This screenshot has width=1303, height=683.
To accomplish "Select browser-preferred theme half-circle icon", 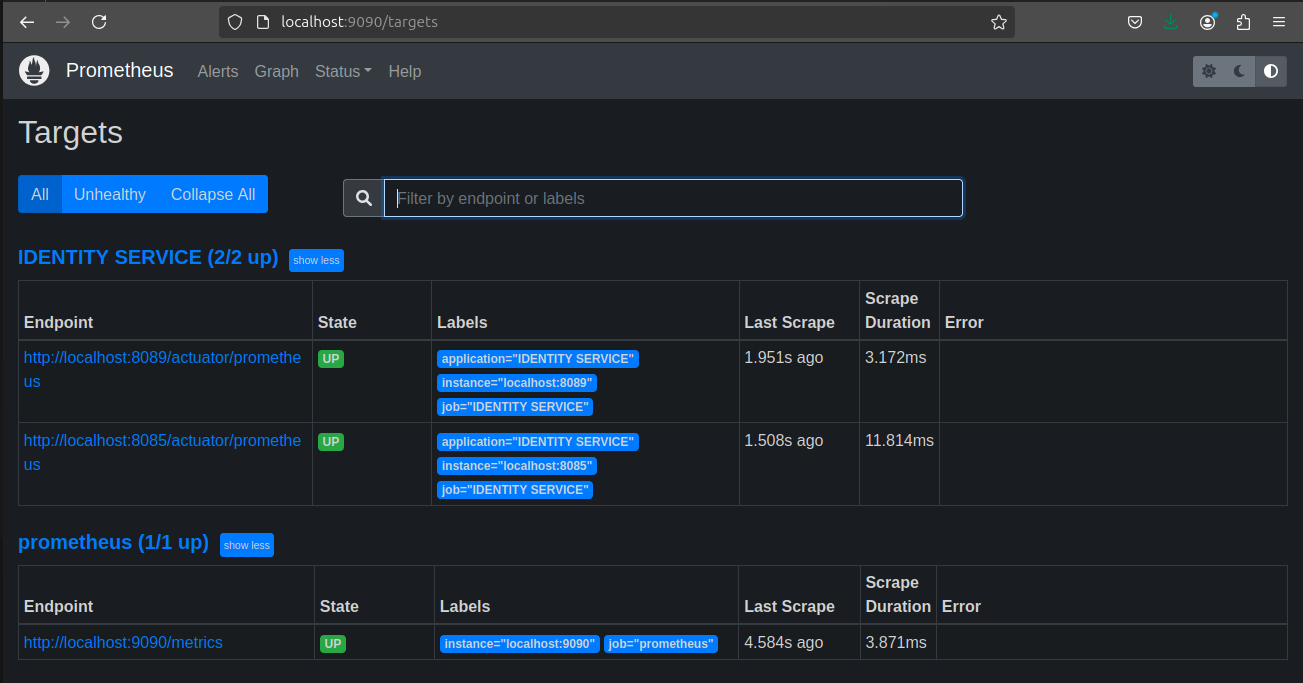I will tap(1271, 71).
